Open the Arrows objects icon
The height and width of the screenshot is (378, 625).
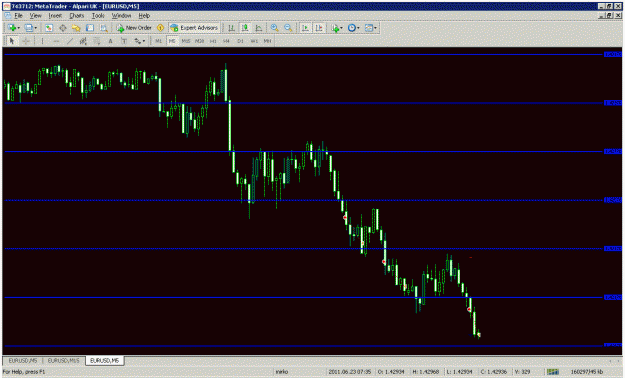tap(137, 41)
